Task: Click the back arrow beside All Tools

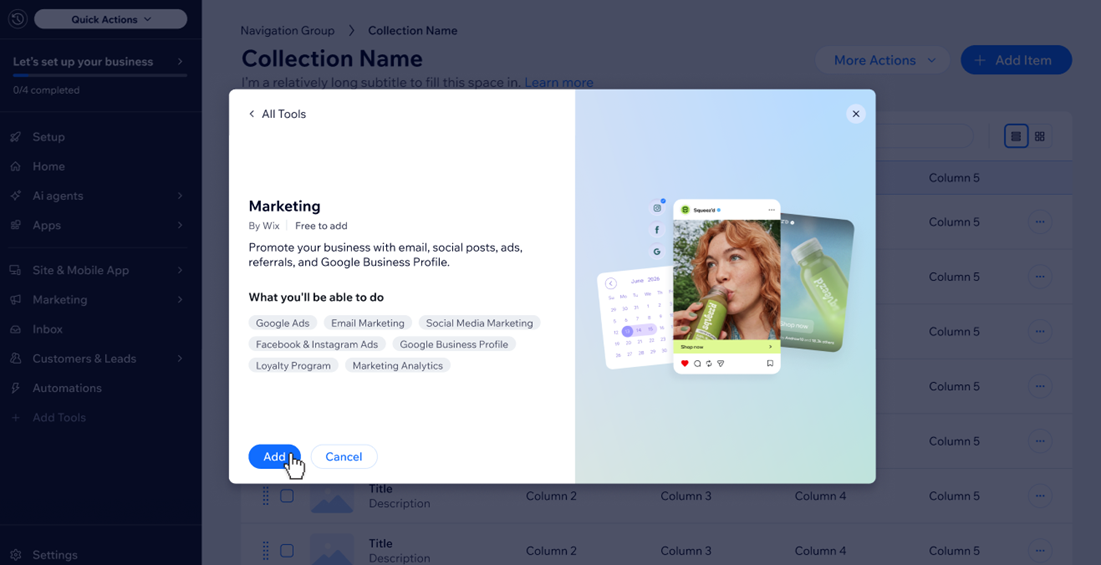Action: 251,114
